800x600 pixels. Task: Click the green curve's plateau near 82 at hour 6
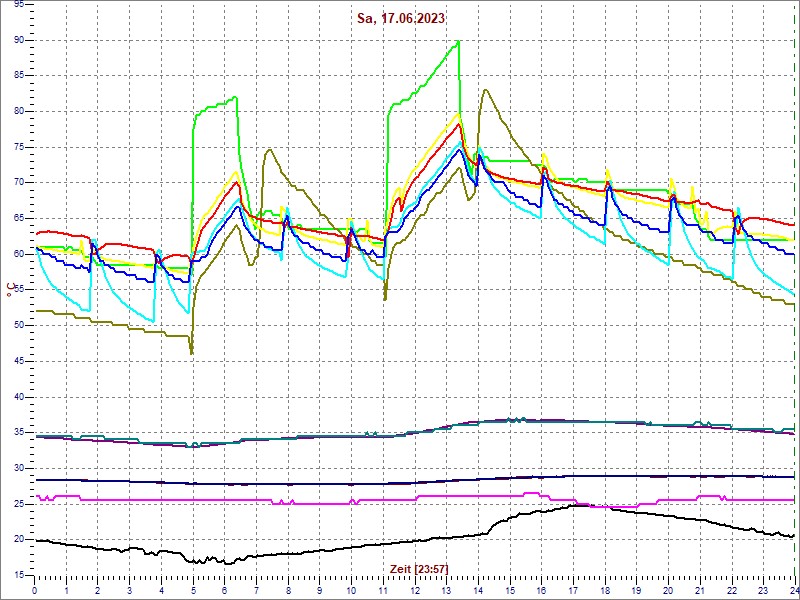pyautogui.click(x=234, y=97)
